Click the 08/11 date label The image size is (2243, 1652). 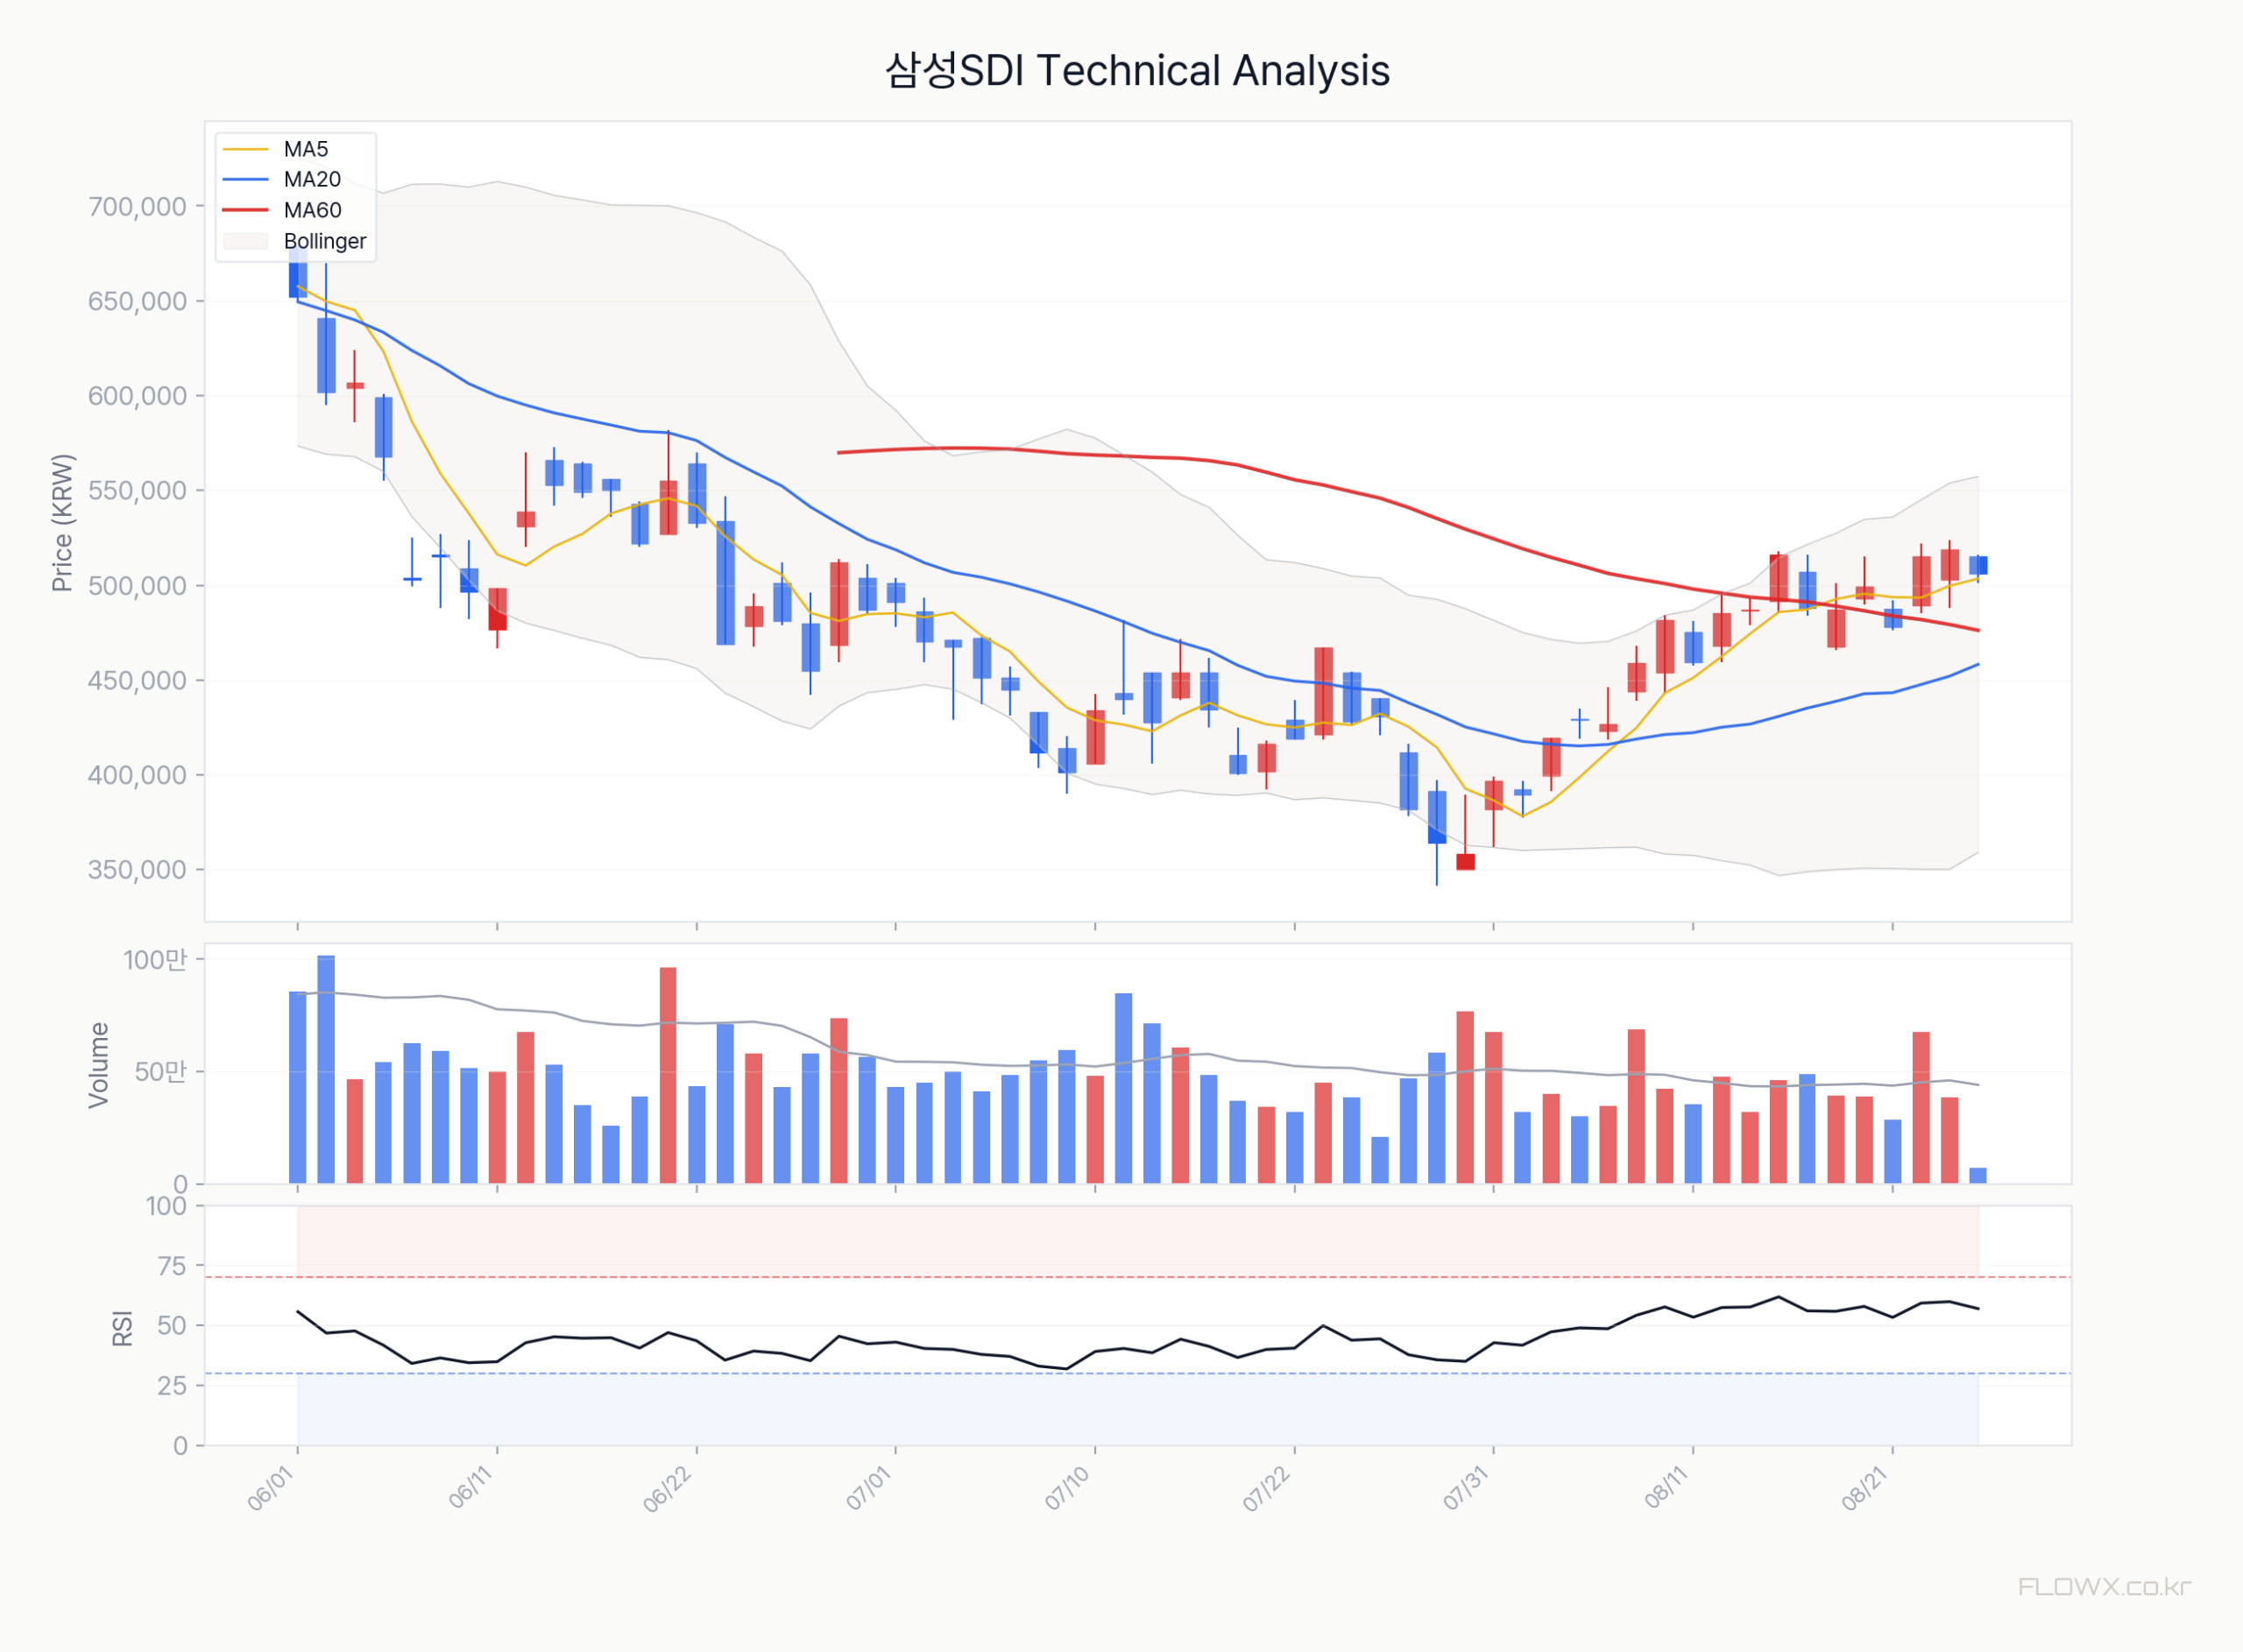pos(1666,1488)
